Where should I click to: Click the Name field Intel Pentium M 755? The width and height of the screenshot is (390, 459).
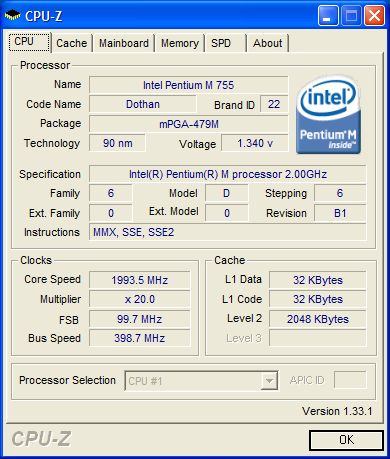pyautogui.click(x=188, y=85)
